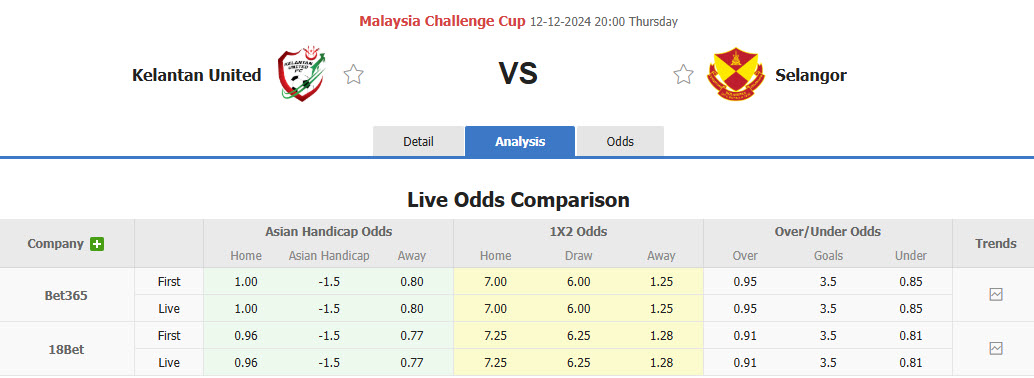1034x378 pixels.
Task: Click 18Bet first away odds 1.28
Action: [661, 336]
